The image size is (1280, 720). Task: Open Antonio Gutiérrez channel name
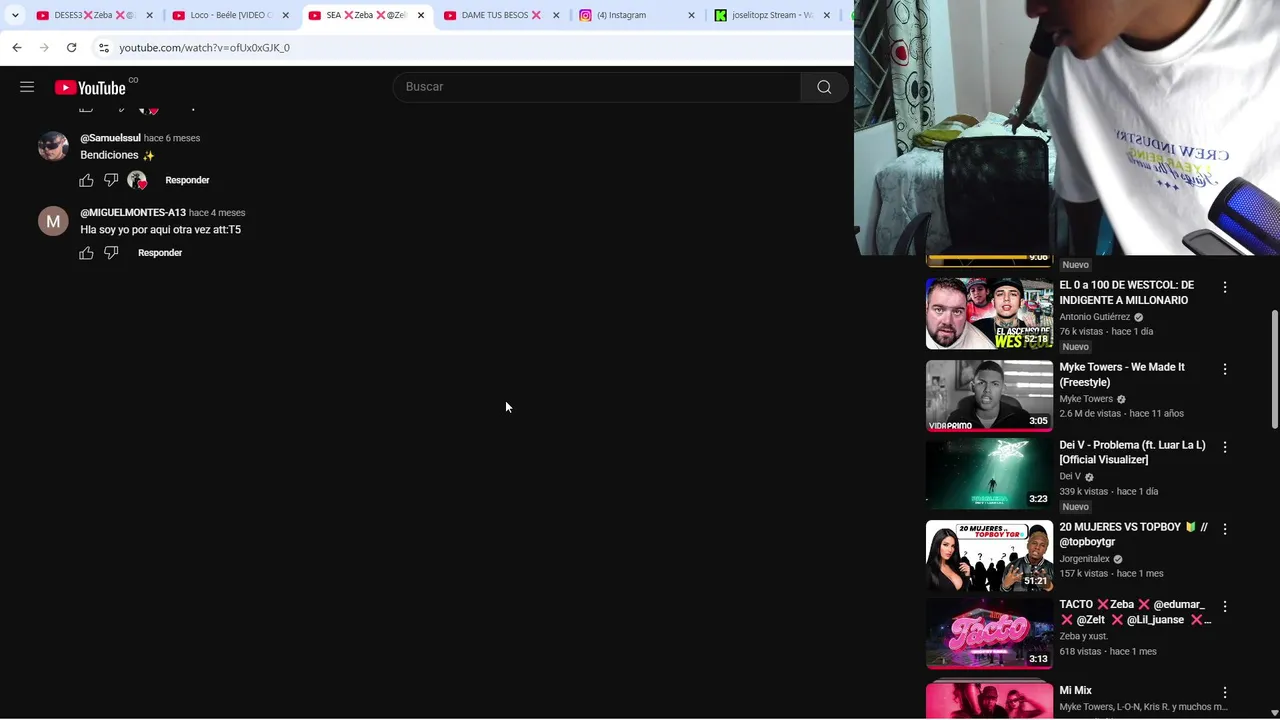(1095, 317)
